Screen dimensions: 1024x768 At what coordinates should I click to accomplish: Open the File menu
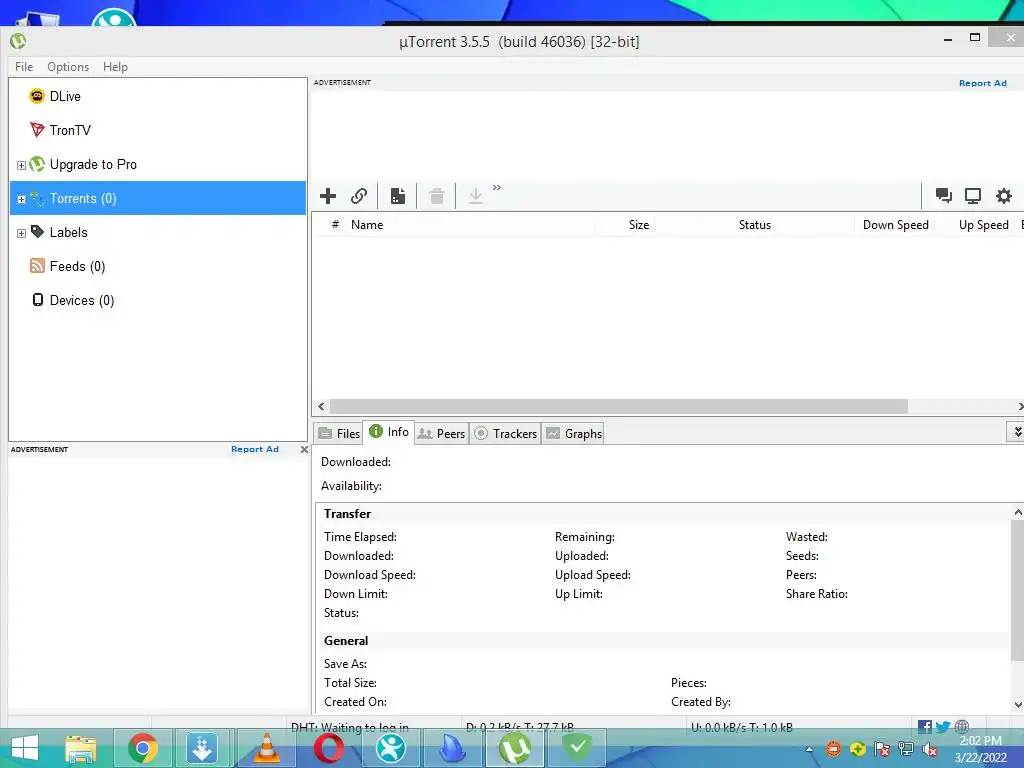[x=24, y=67]
